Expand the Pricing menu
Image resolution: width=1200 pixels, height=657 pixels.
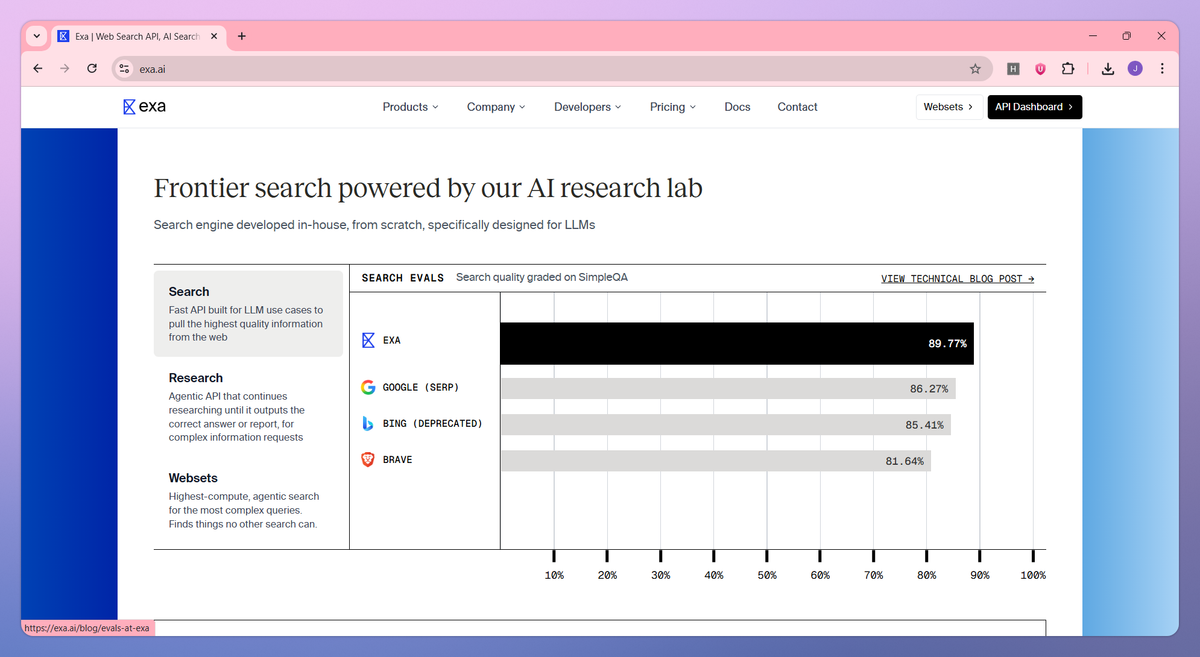(x=673, y=107)
